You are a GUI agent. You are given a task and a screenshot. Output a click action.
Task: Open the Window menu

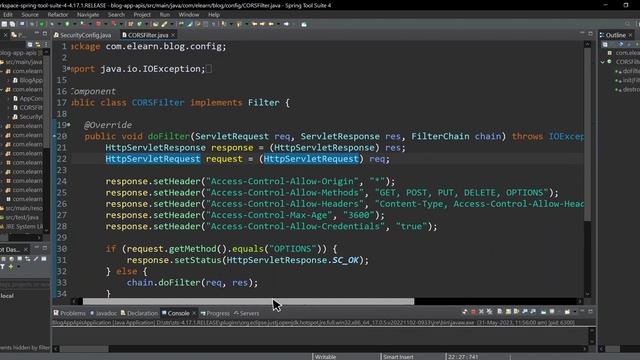(x=189, y=15)
